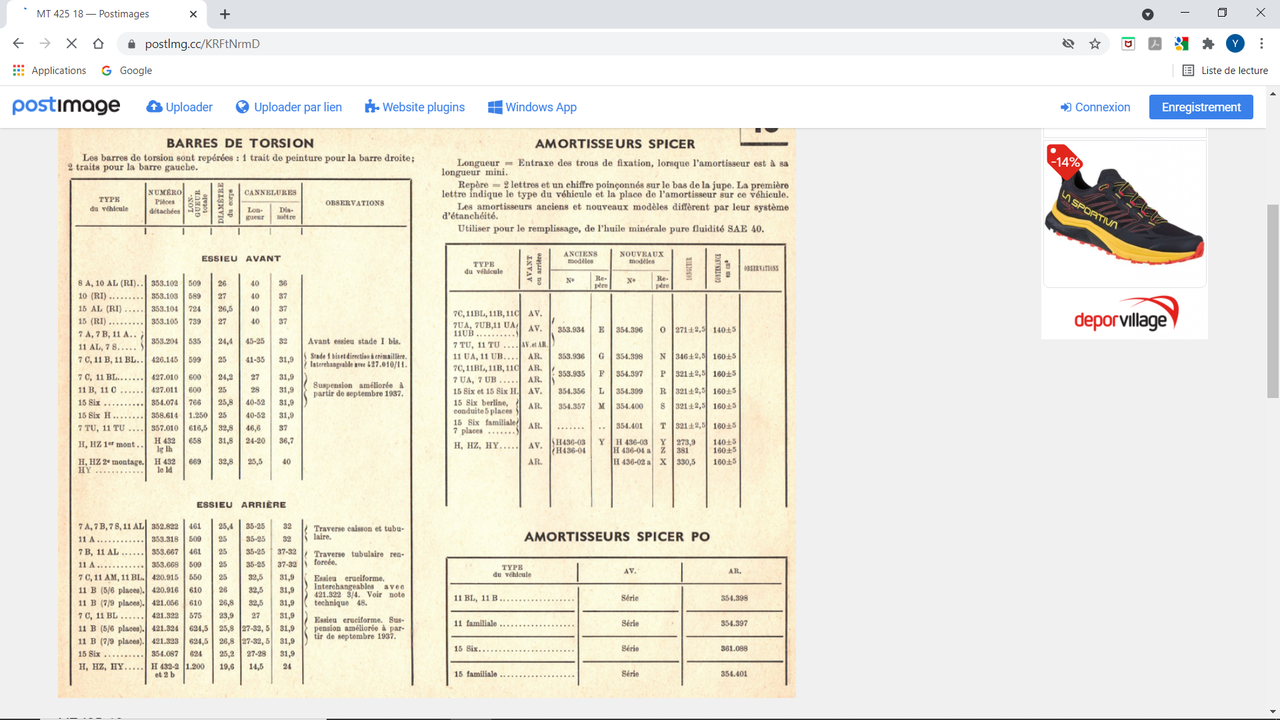
Task: Bookmark this page with the star icon
Action: coord(1095,44)
